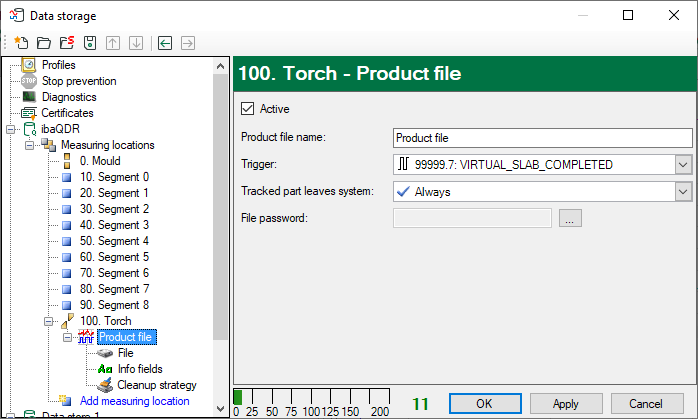
Task: Click the Measuring locations icon
Action: (49, 145)
